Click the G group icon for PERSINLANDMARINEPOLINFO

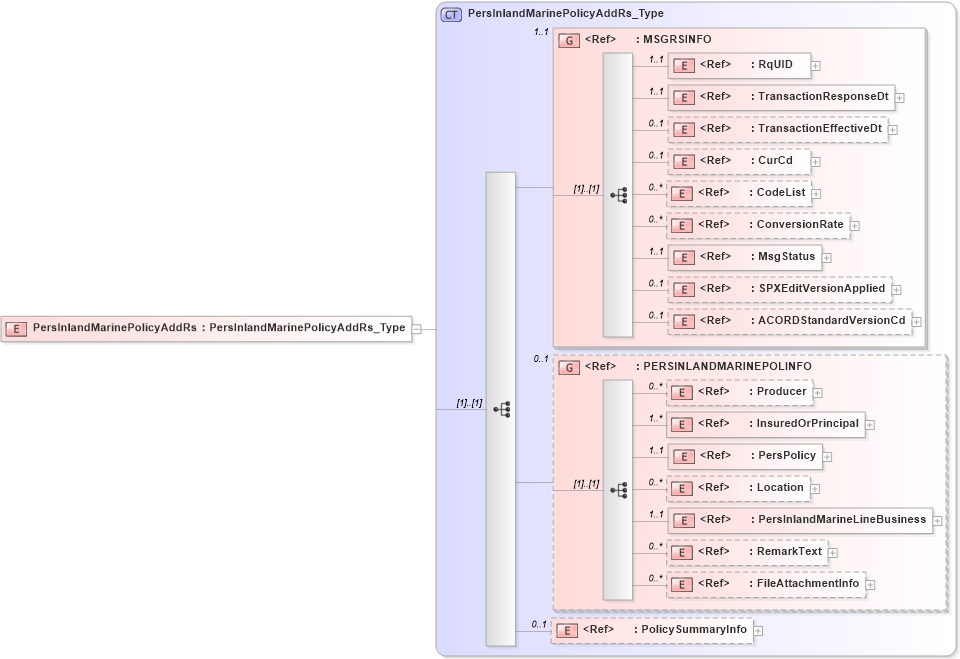(x=568, y=366)
